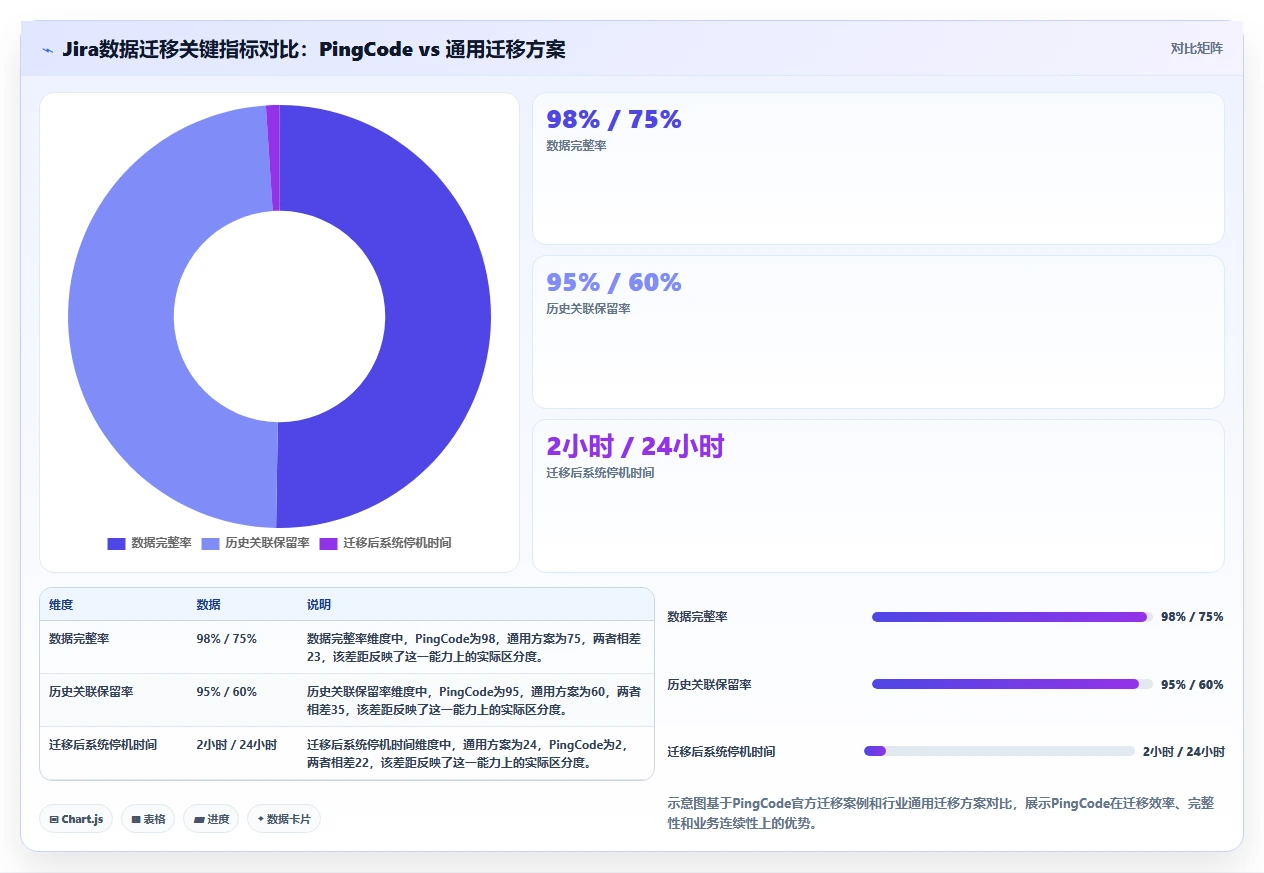This screenshot has width=1264, height=873.
Task: Click the 数据卡片 tag chip
Action: 284,819
